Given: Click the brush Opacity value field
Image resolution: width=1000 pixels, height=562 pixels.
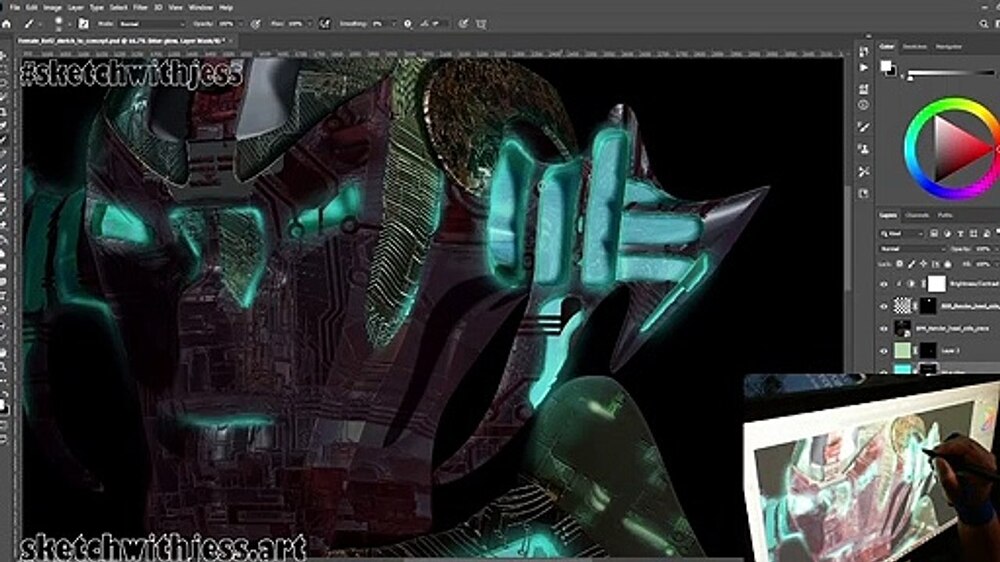Looking at the screenshot, I should tap(227, 24).
